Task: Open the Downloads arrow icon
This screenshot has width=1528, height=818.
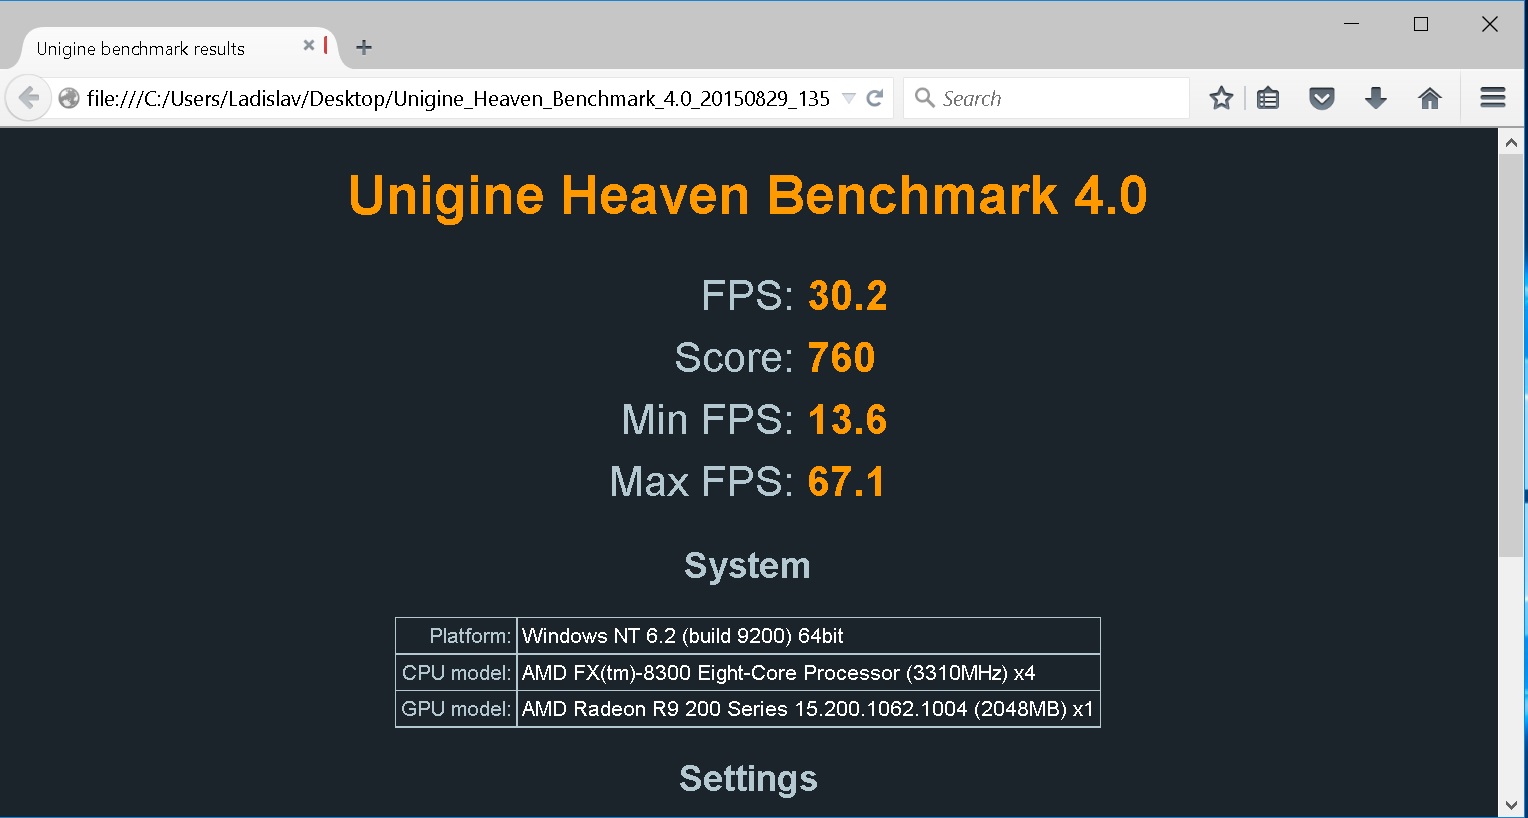Action: [x=1376, y=98]
